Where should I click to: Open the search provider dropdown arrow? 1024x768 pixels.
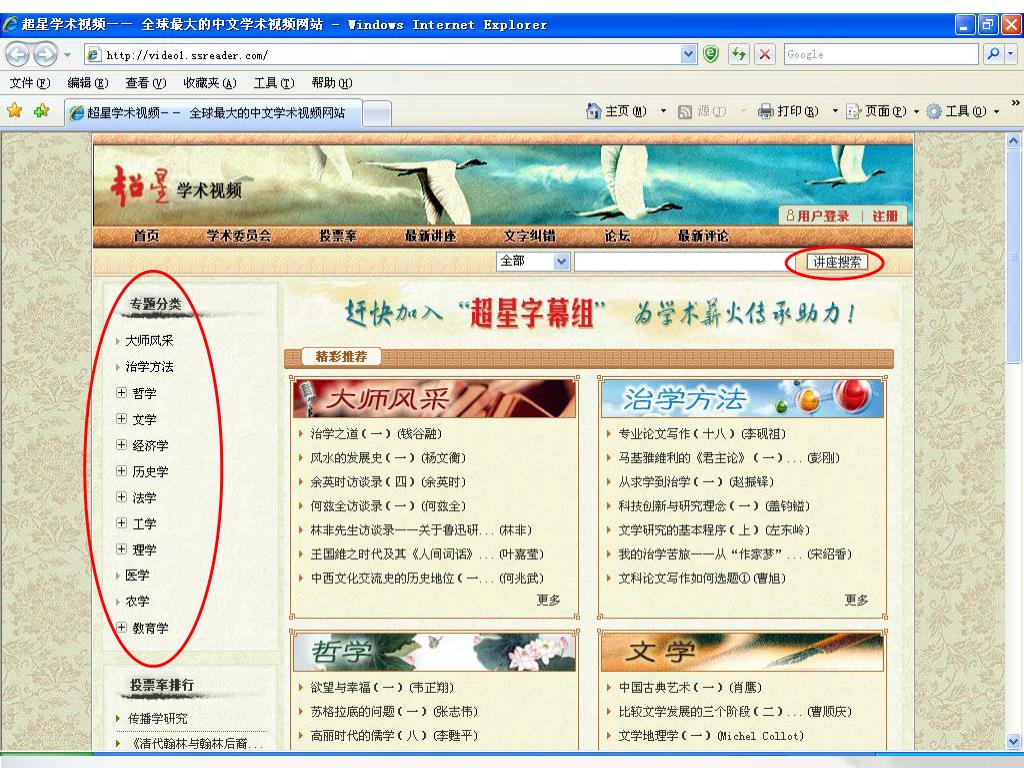(1011, 54)
